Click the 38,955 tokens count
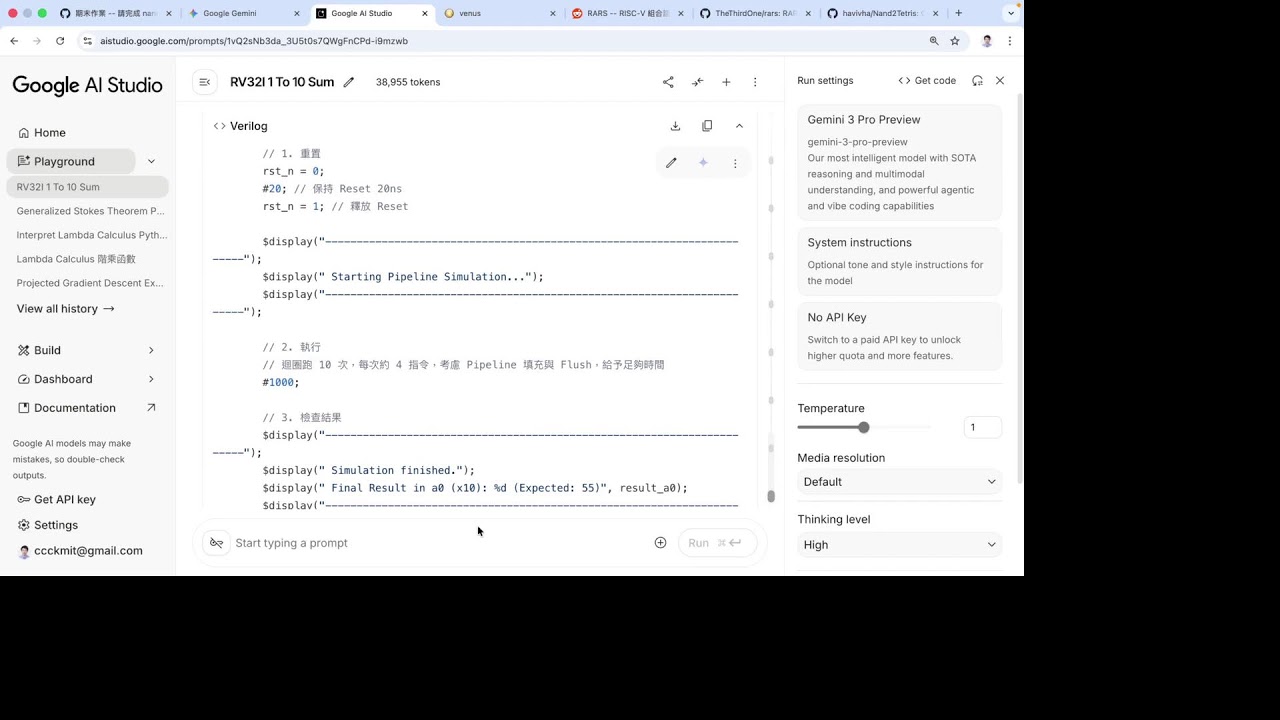The image size is (1280, 720). click(408, 82)
